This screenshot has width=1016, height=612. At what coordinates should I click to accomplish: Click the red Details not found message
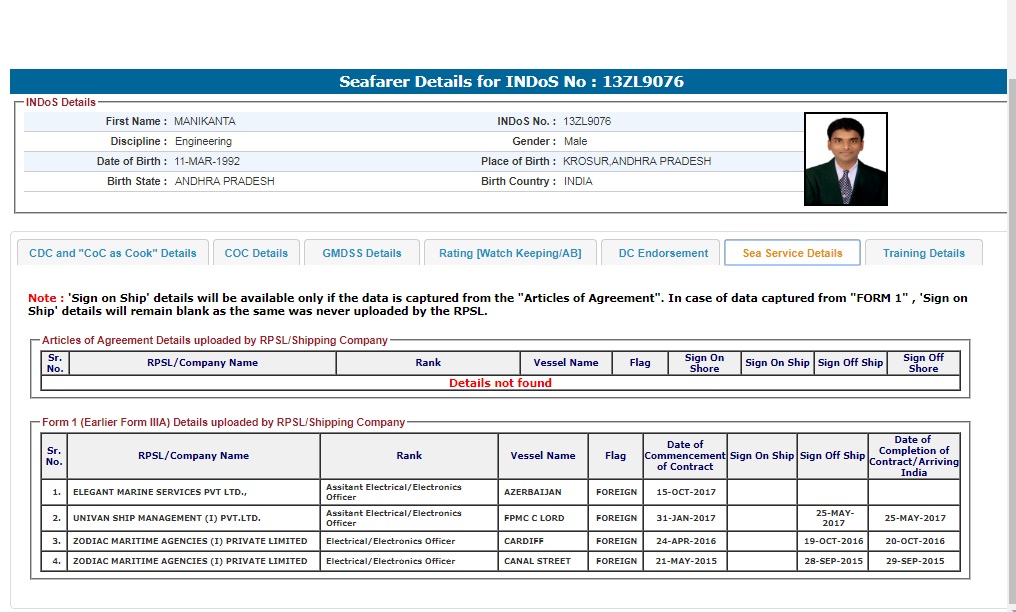[500, 383]
